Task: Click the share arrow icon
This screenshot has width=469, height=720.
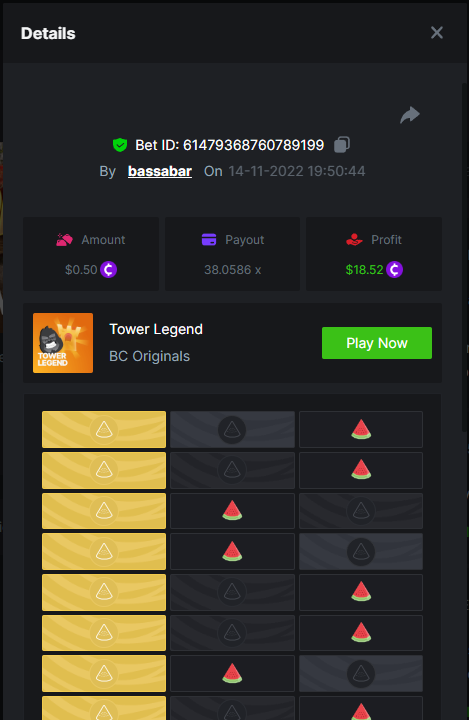Action: tap(410, 115)
